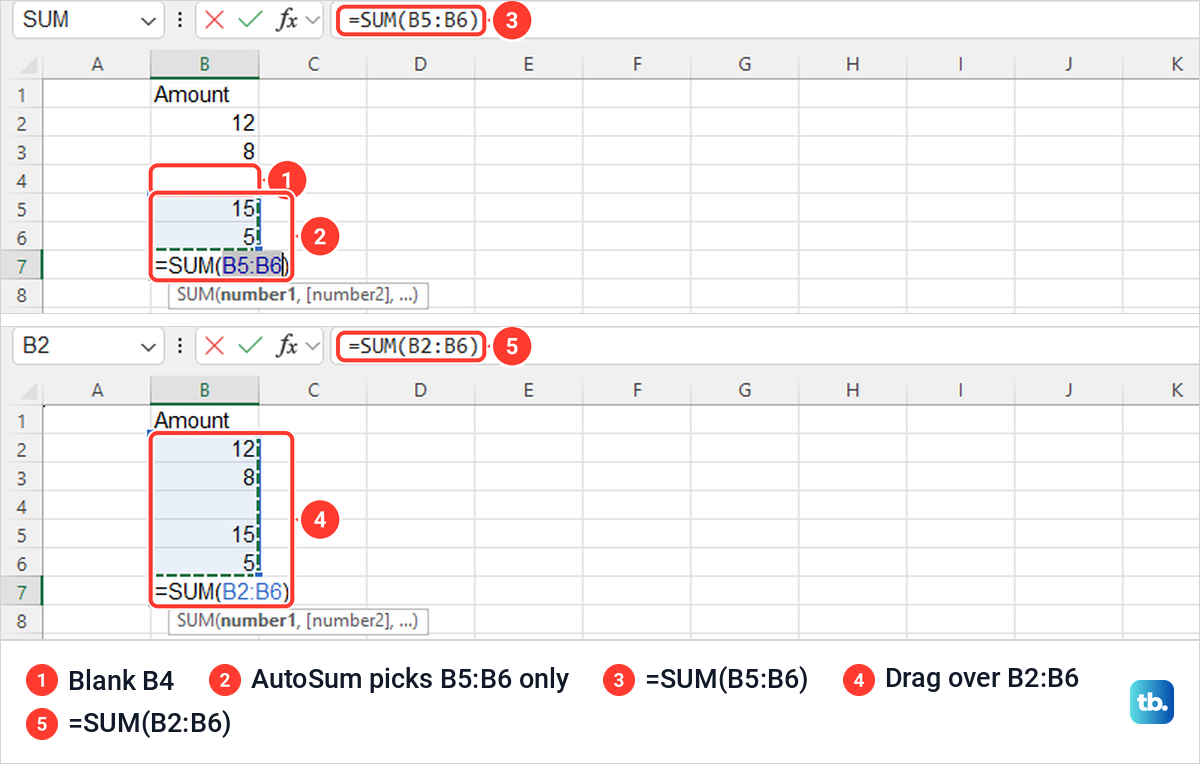Image resolution: width=1200 pixels, height=764 pixels.
Task: Select row 1 header in the upper worksheet
Action: coord(22,95)
